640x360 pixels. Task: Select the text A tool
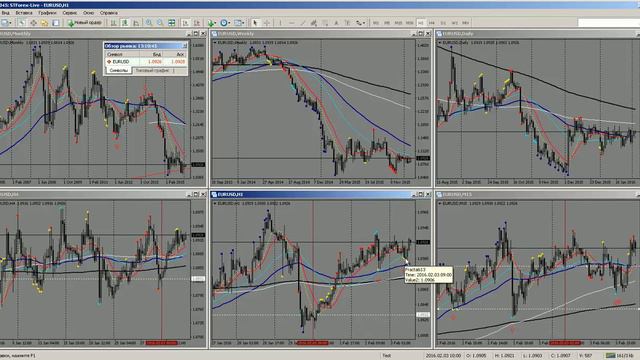click(x=336, y=23)
